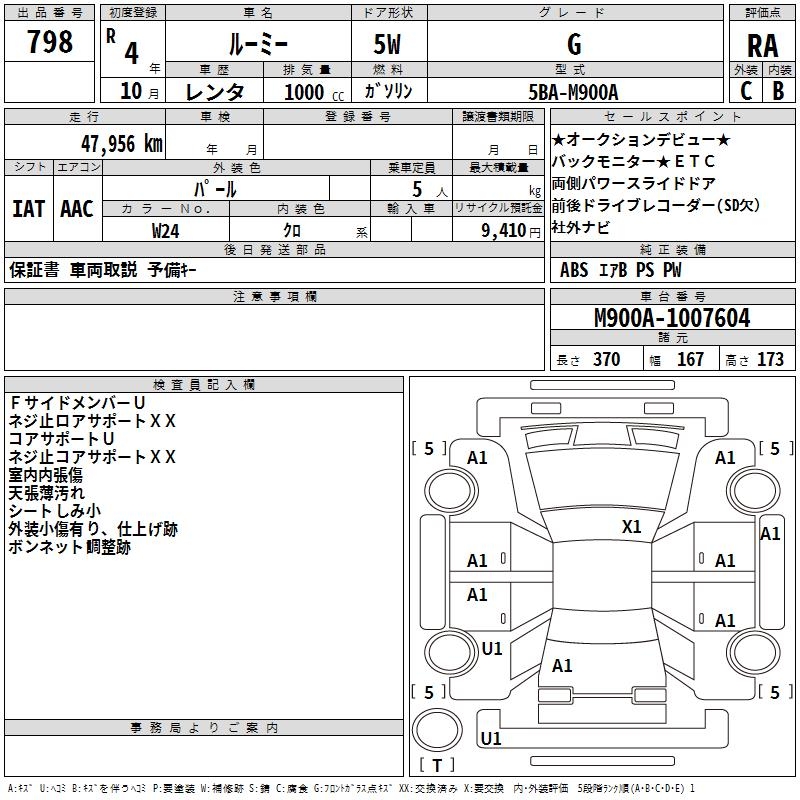Click sales point 両側パワースライドドア
This screenshot has height=800, width=800.
[x=634, y=183]
